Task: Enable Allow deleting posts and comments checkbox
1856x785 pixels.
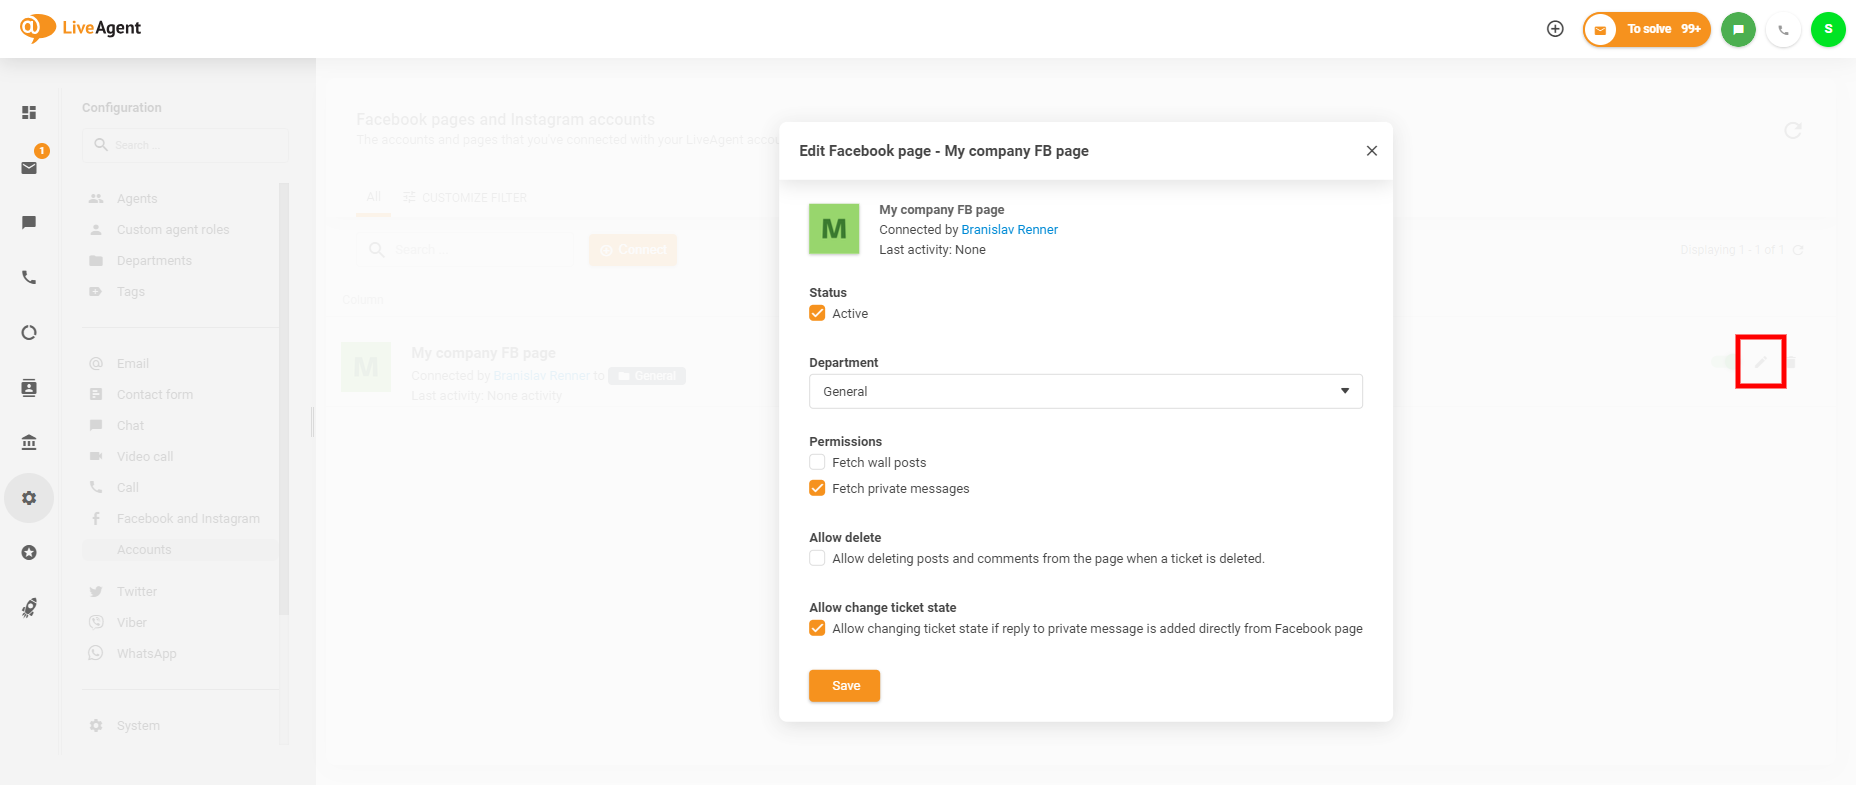Action: point(817,558)
